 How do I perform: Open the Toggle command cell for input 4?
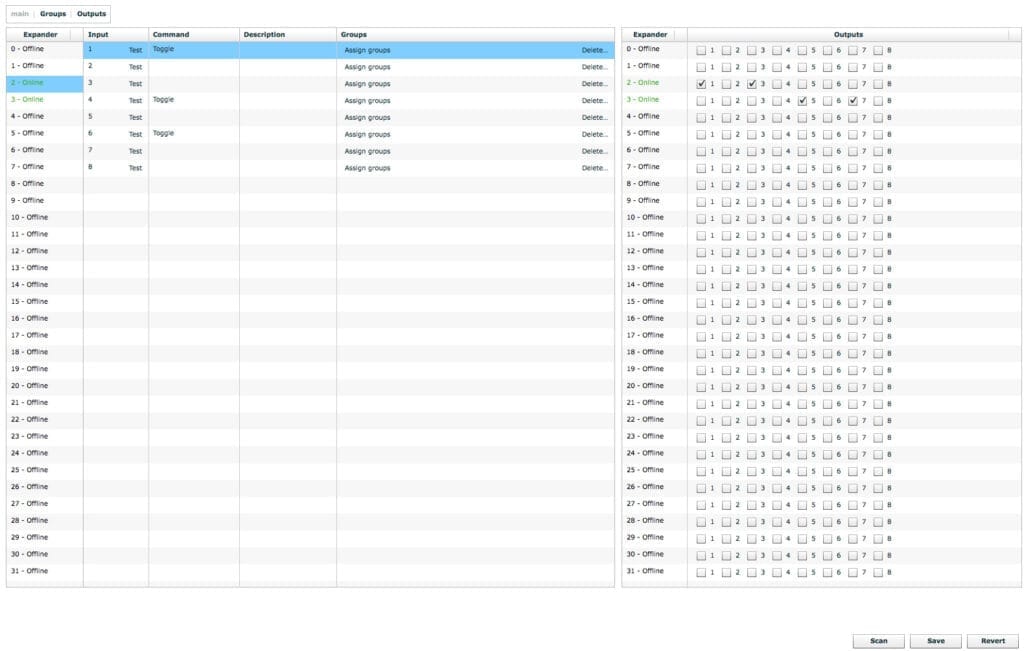click(x=164, y=100)
